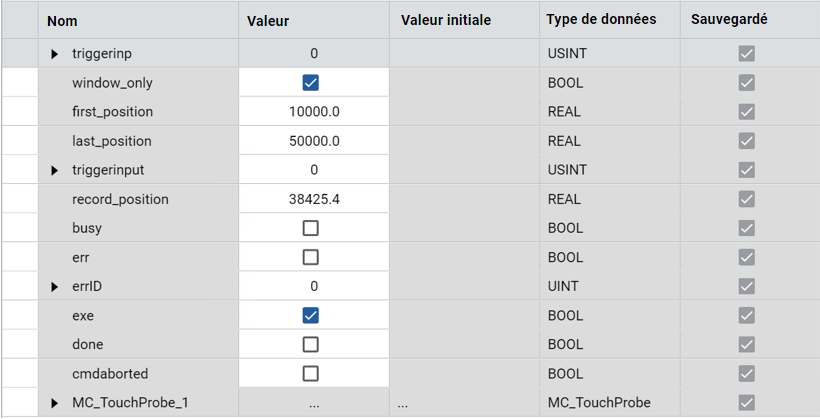
Task: Edit record_position value 38425.4
Action: pos(314,199)
